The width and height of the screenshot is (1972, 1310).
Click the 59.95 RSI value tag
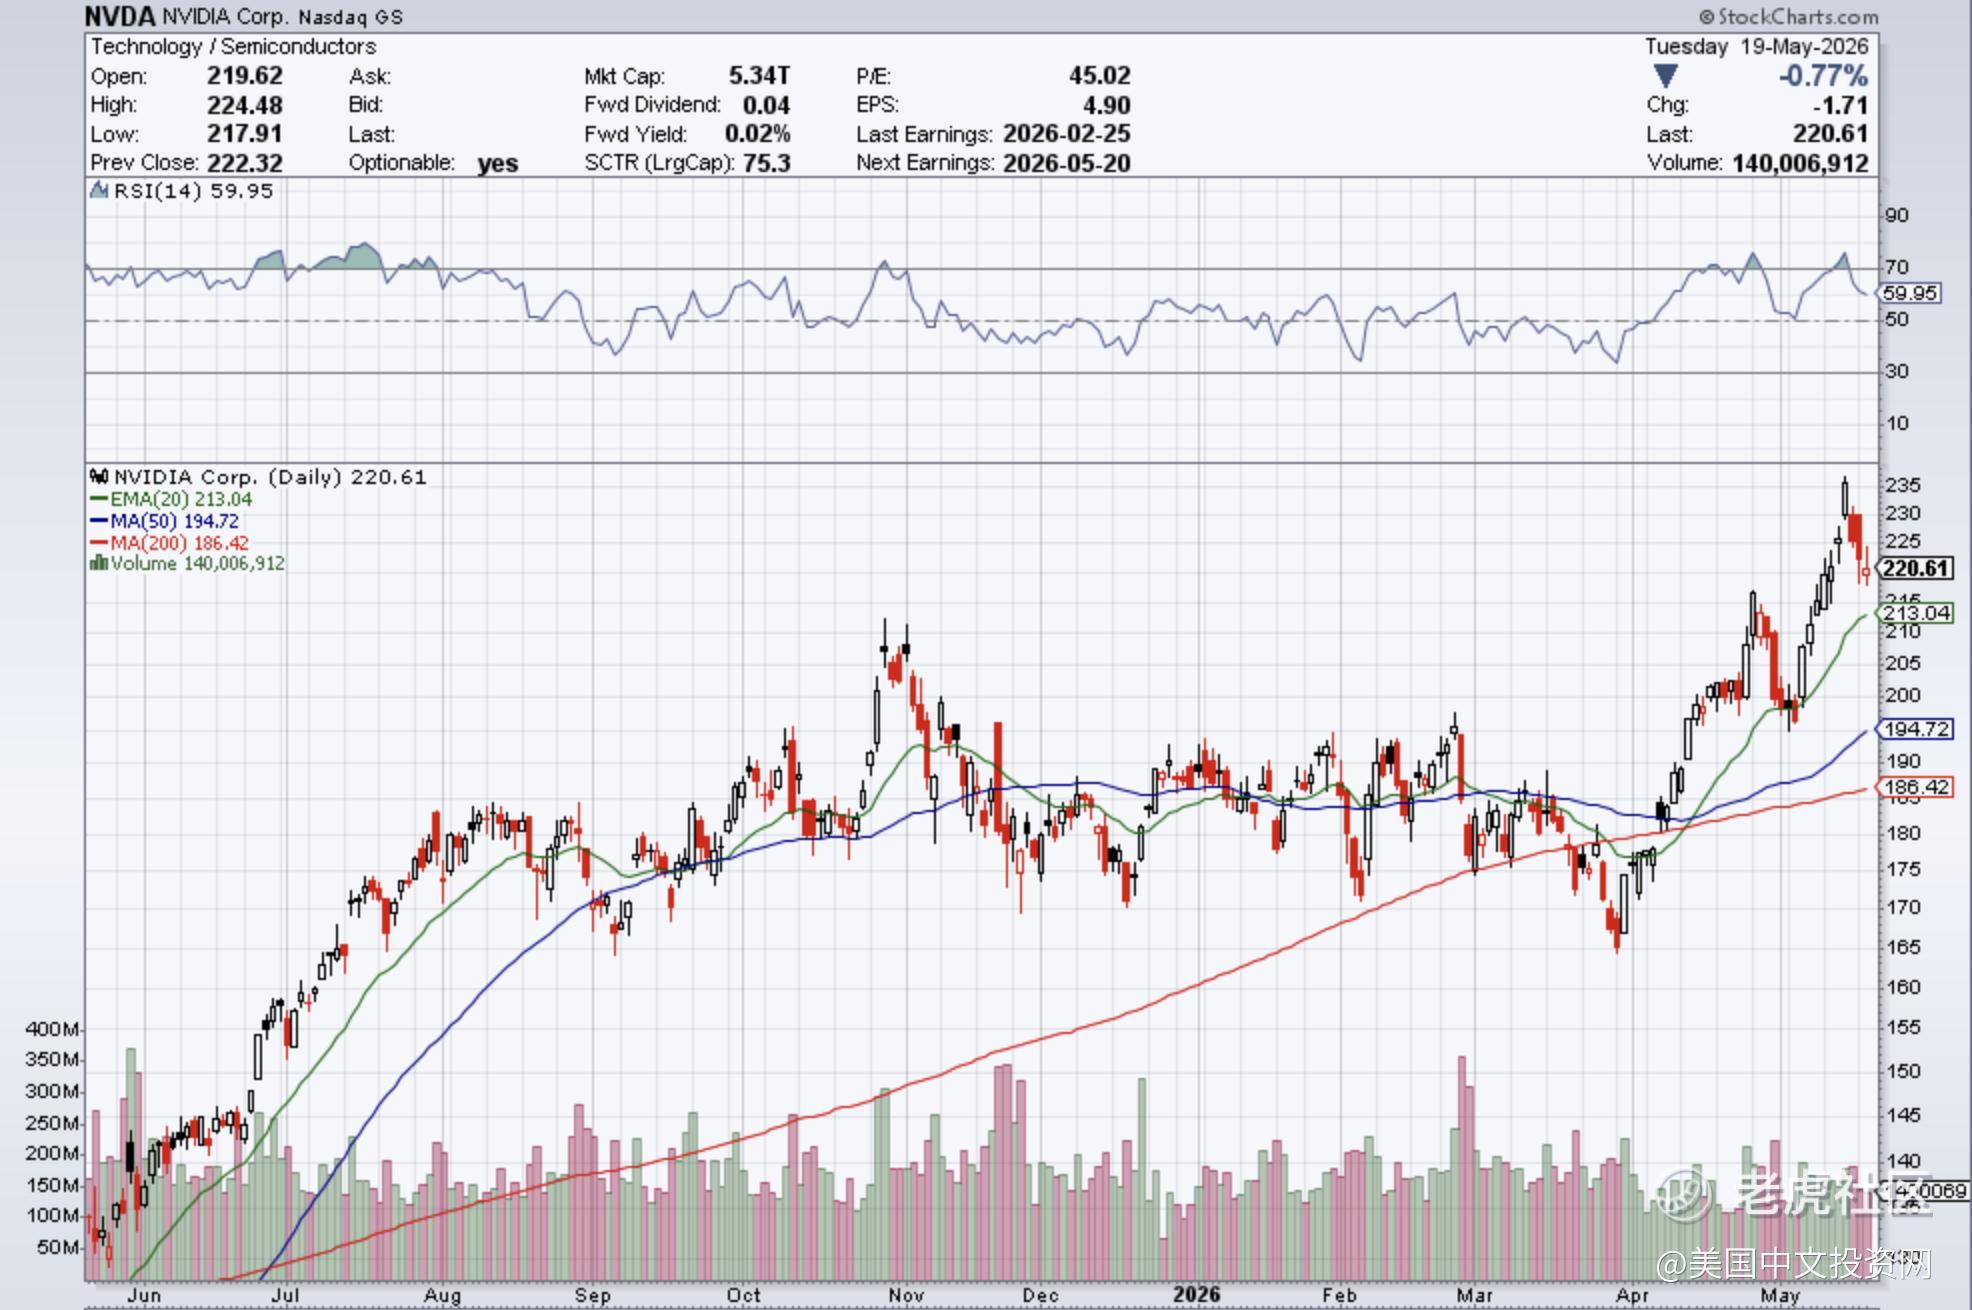pyautogui.click(x=1909, y=293)
